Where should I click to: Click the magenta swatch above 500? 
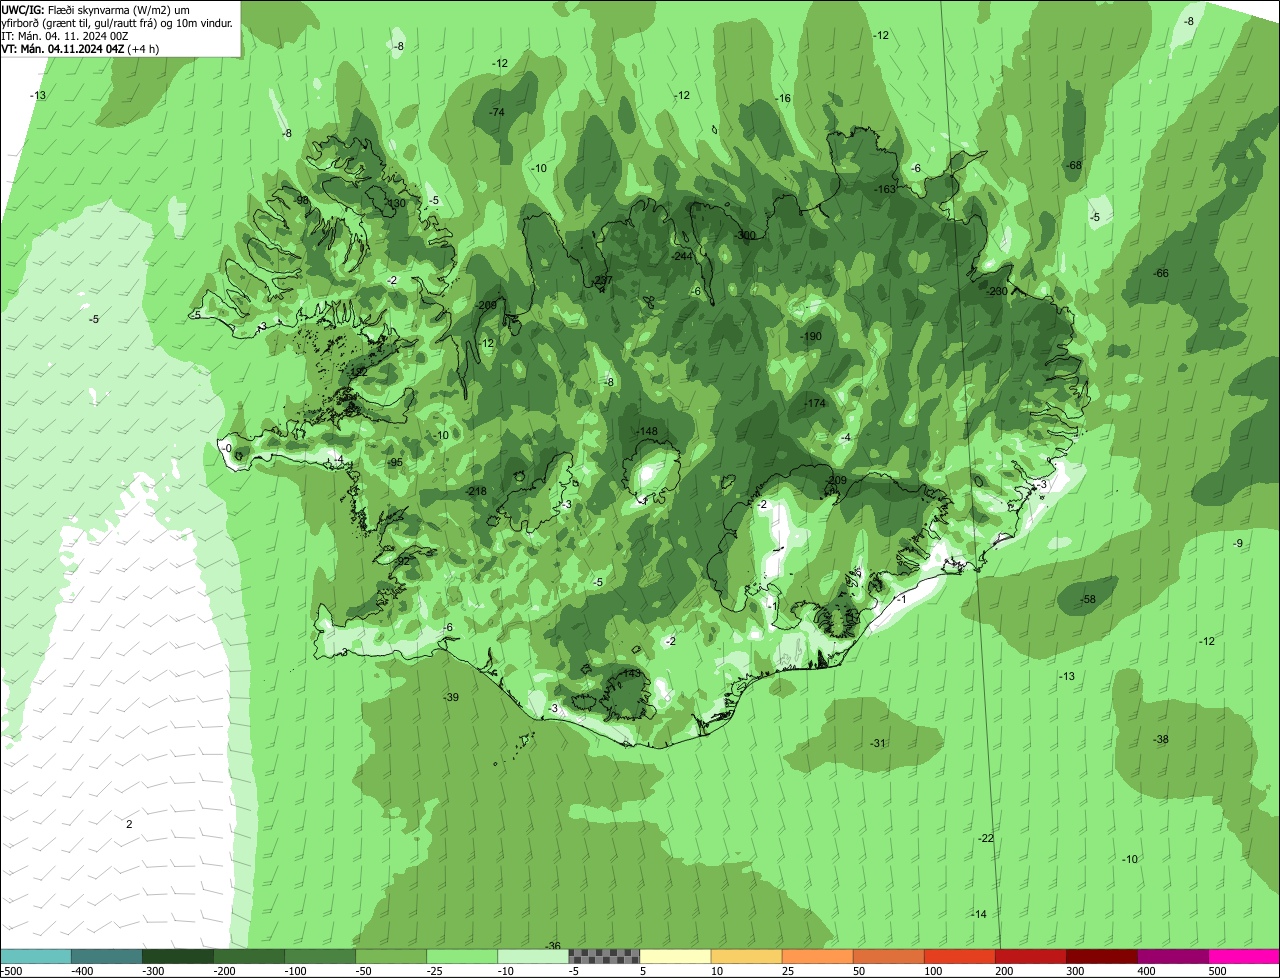[1244, 956]
